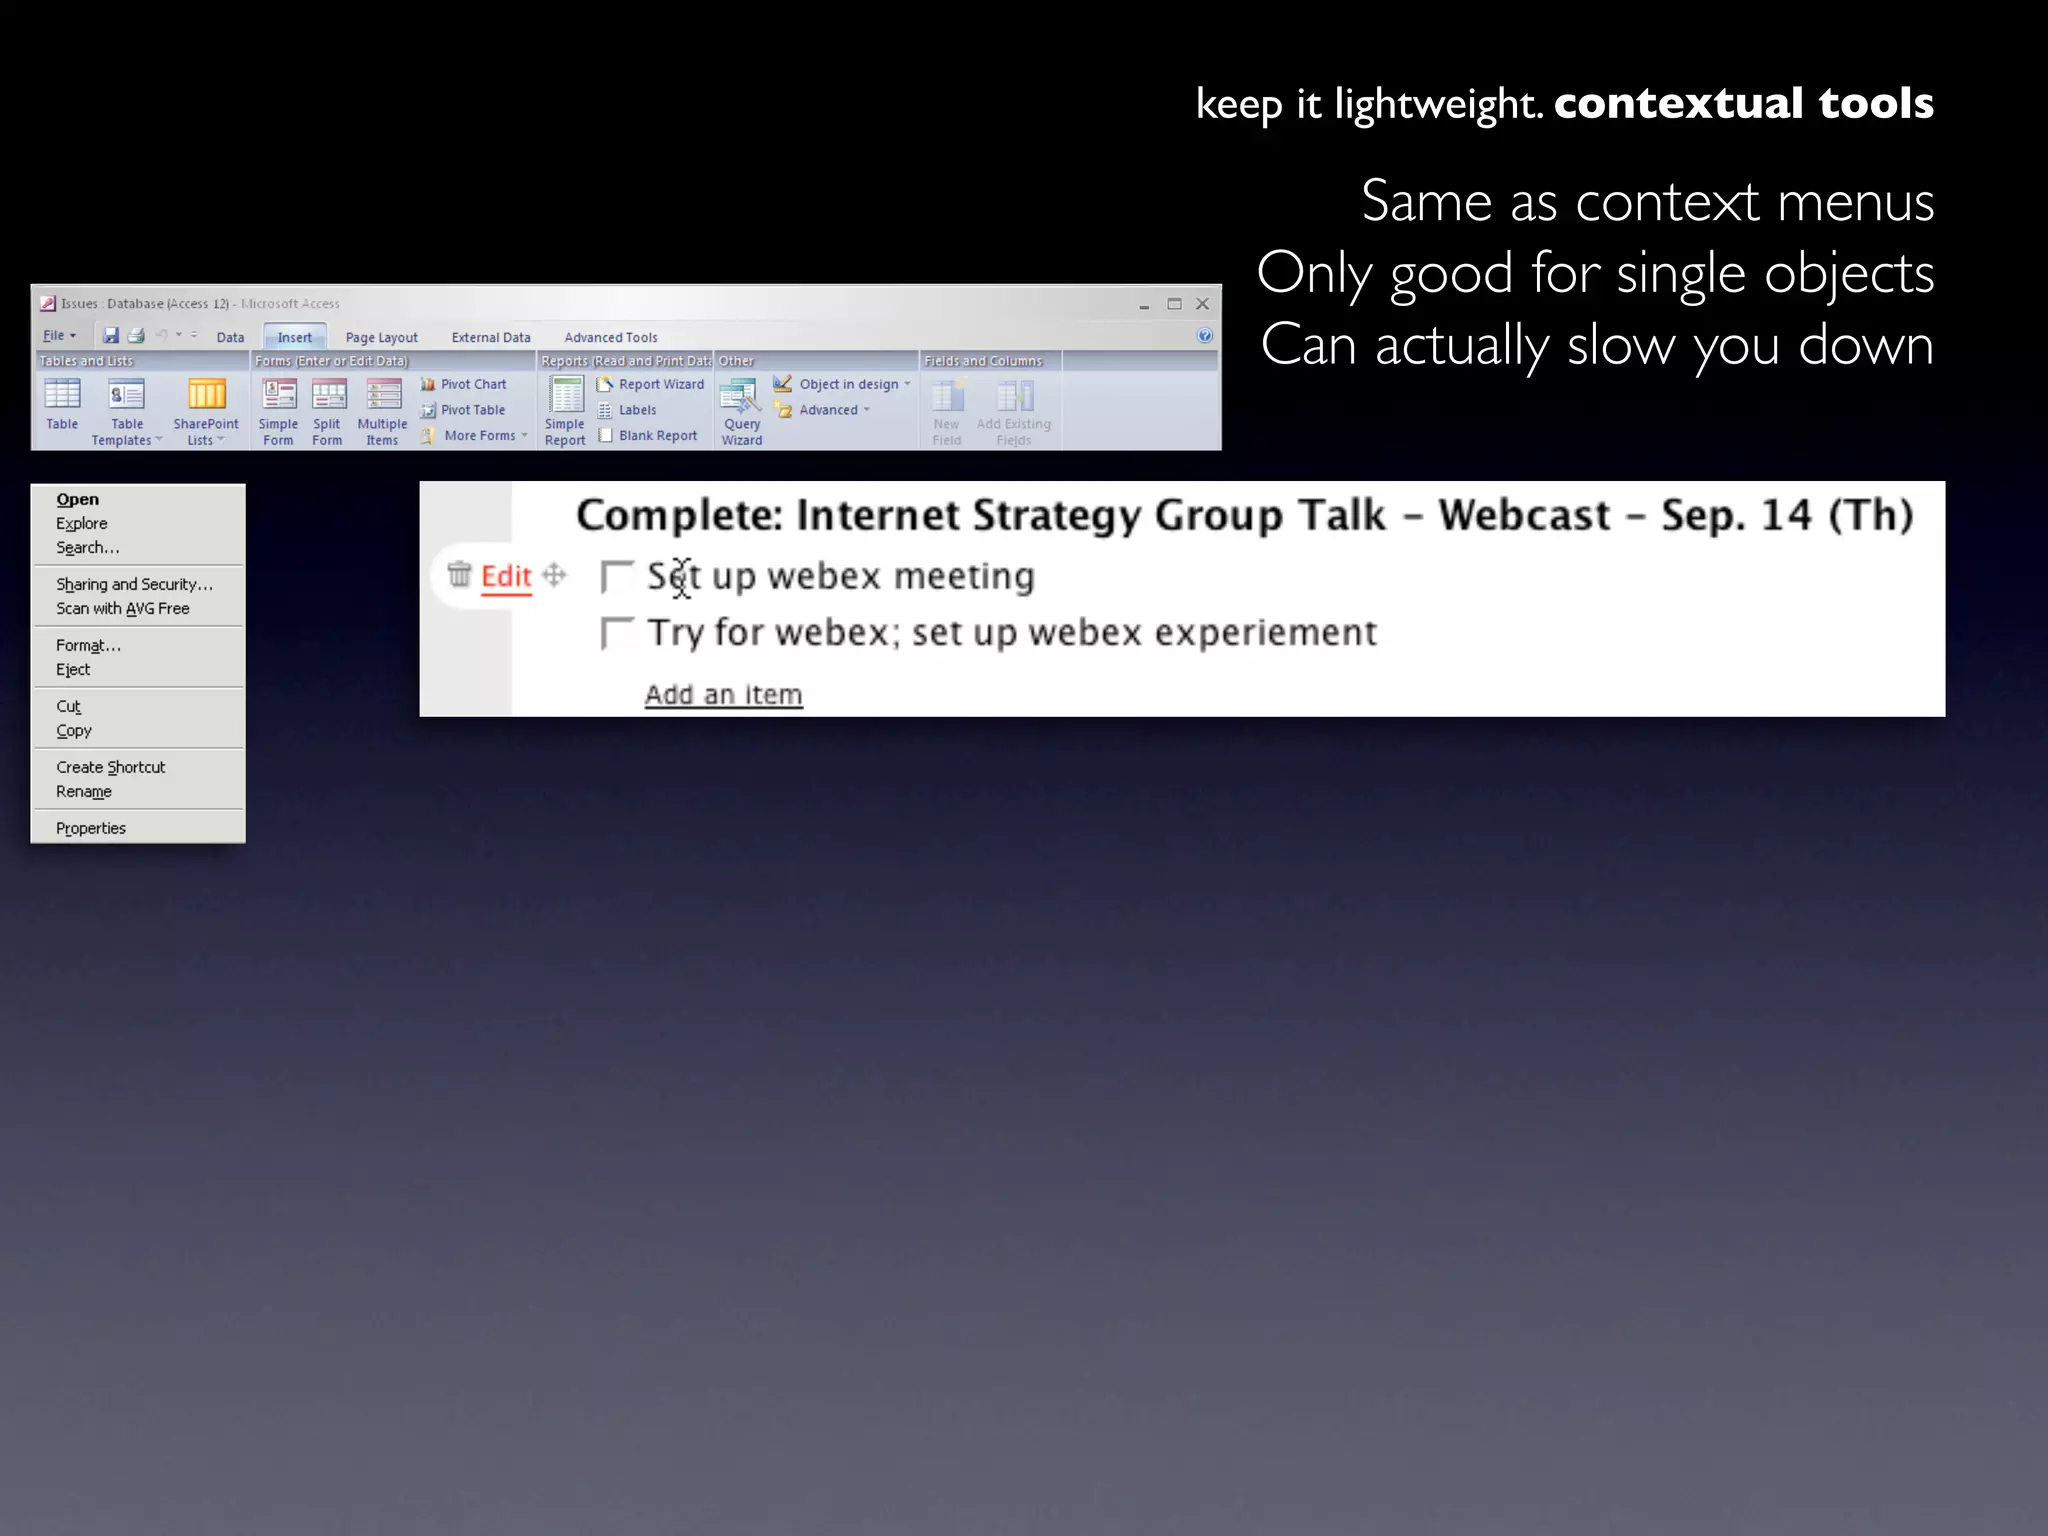Click the red Edit link

(x=506, y=577)
